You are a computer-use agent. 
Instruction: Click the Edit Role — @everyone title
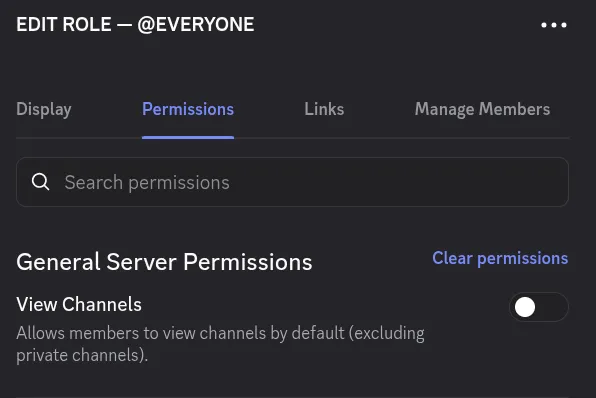pyautogui.click(x=135, y=25)
